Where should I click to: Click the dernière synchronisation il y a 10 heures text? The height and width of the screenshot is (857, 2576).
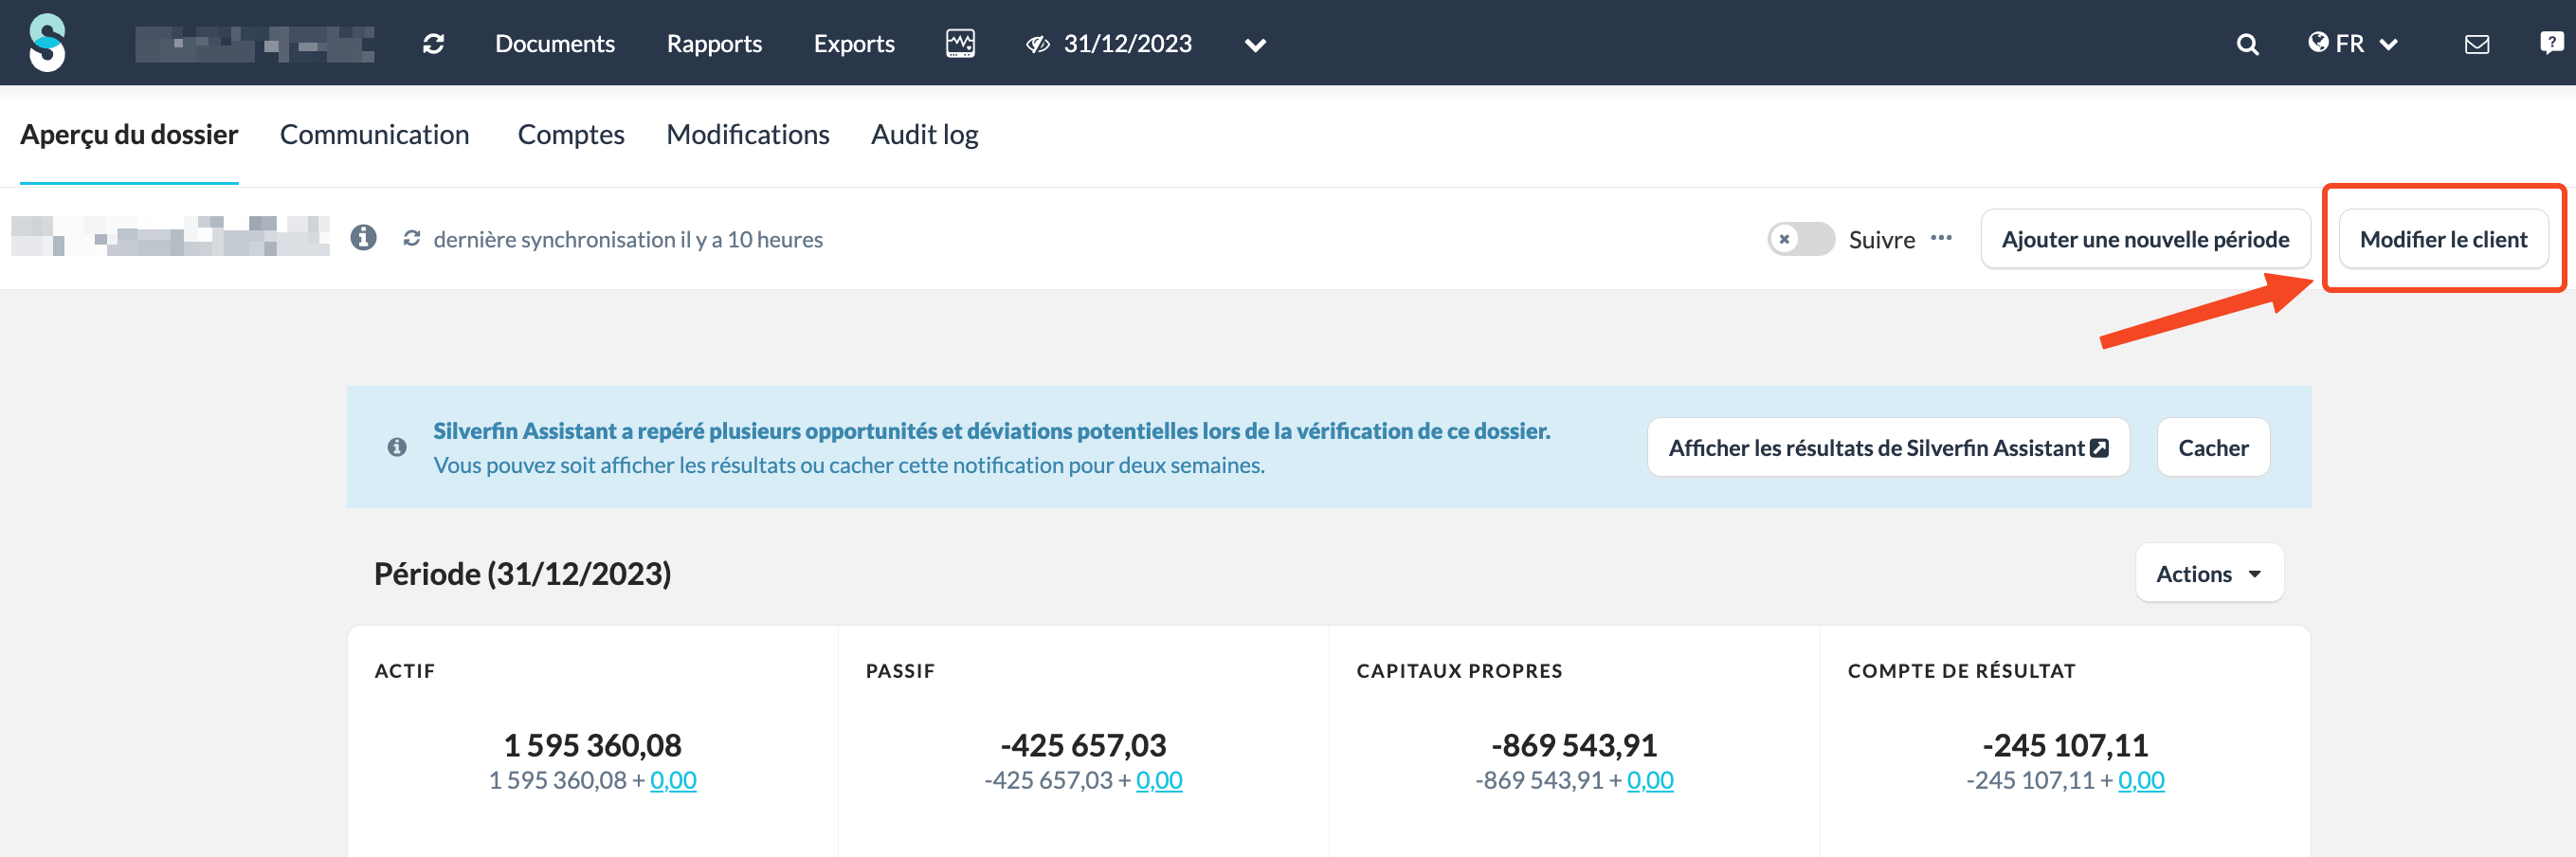coord(628,239)
